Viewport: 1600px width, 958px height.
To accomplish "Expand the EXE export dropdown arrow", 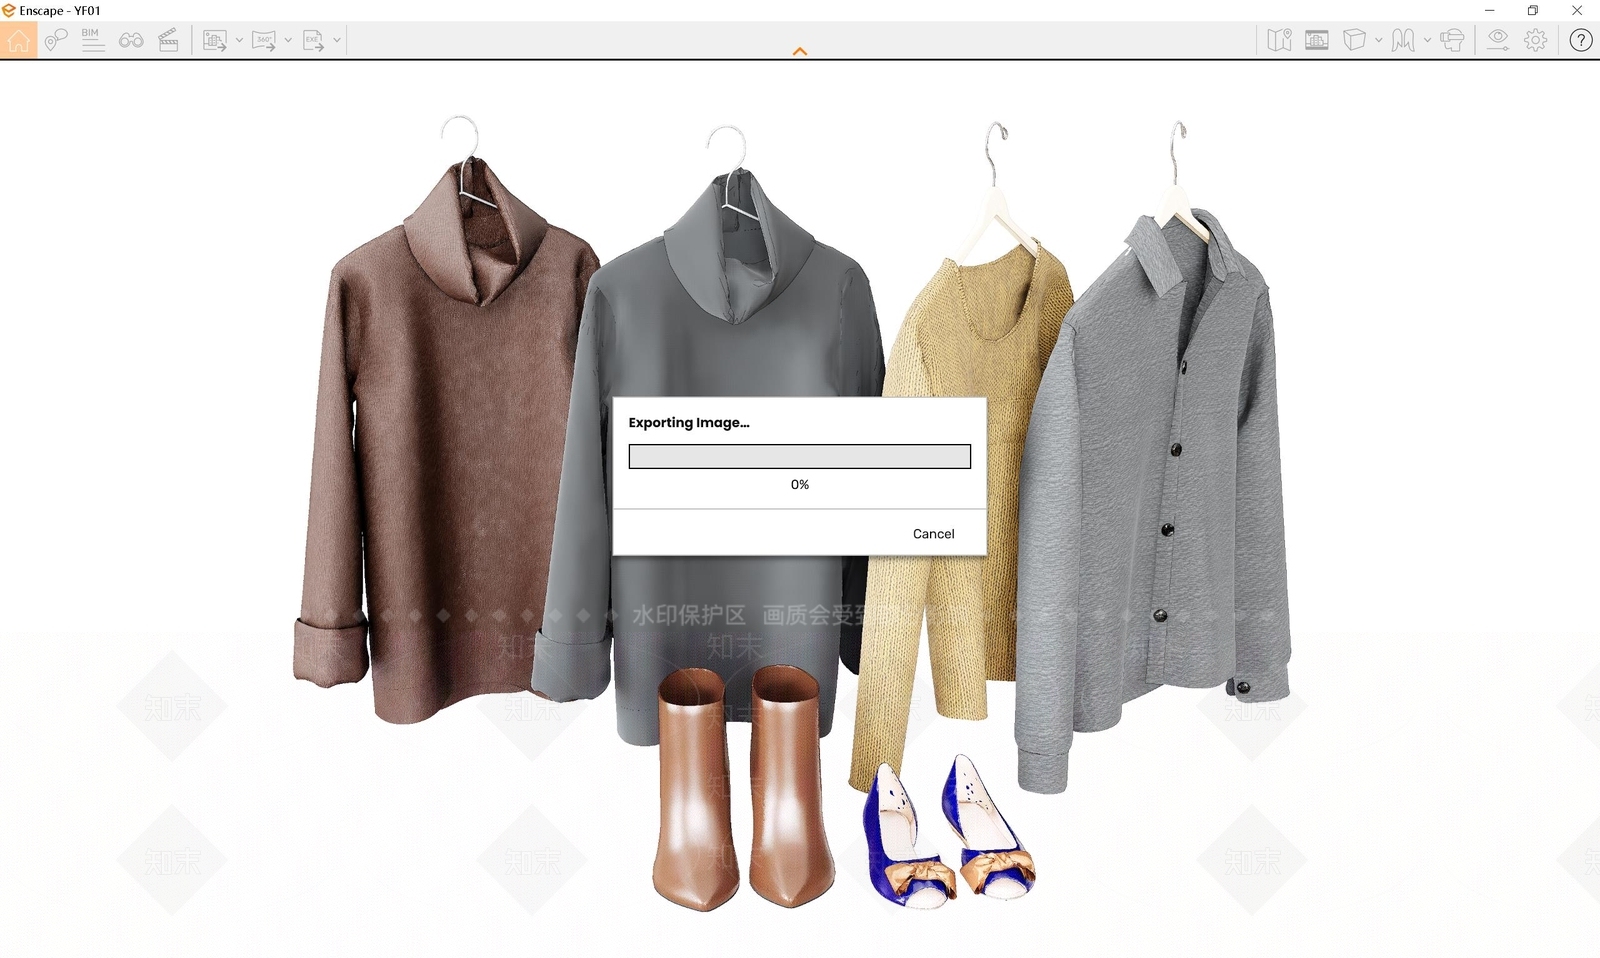I will pyautogui.click(x=337, y=40).
